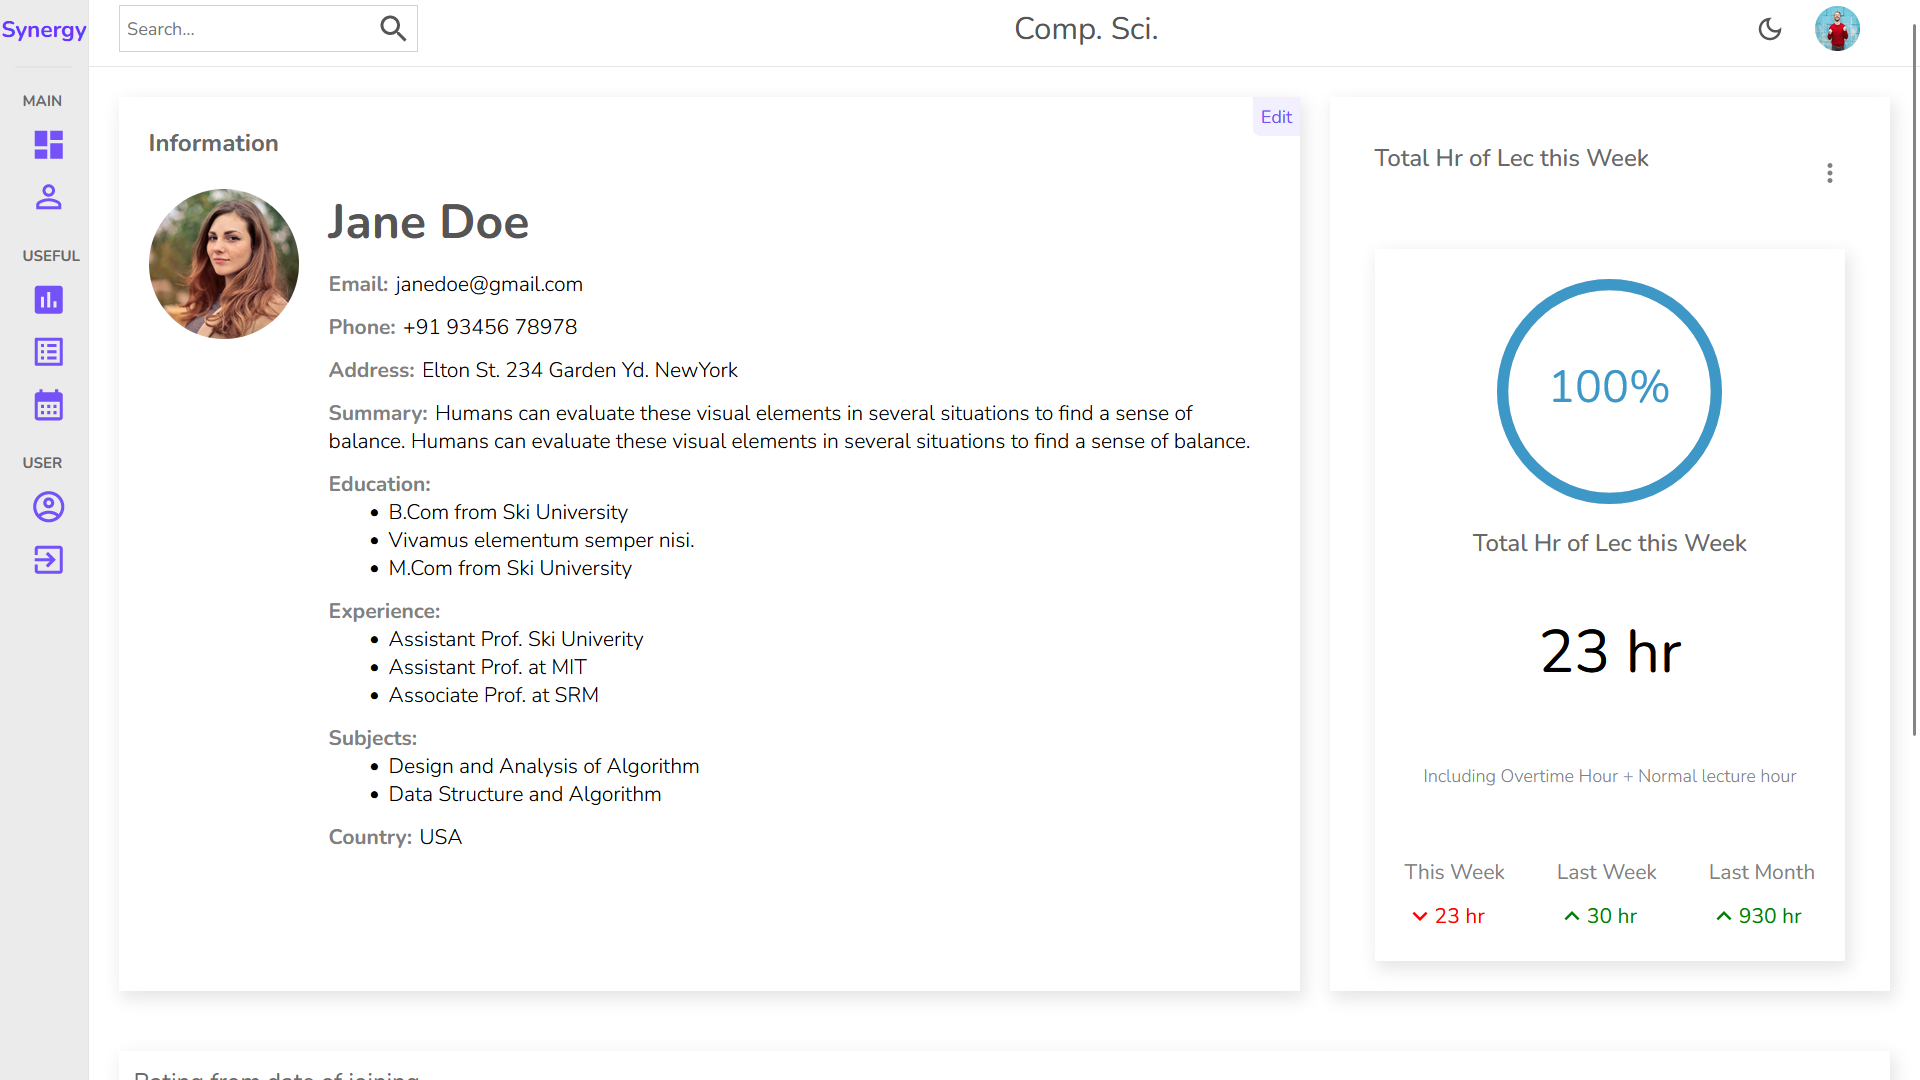The image size is (1920, 1080).
Task: Click the person outline icon under Main
Action: click(x=48, y=197)
